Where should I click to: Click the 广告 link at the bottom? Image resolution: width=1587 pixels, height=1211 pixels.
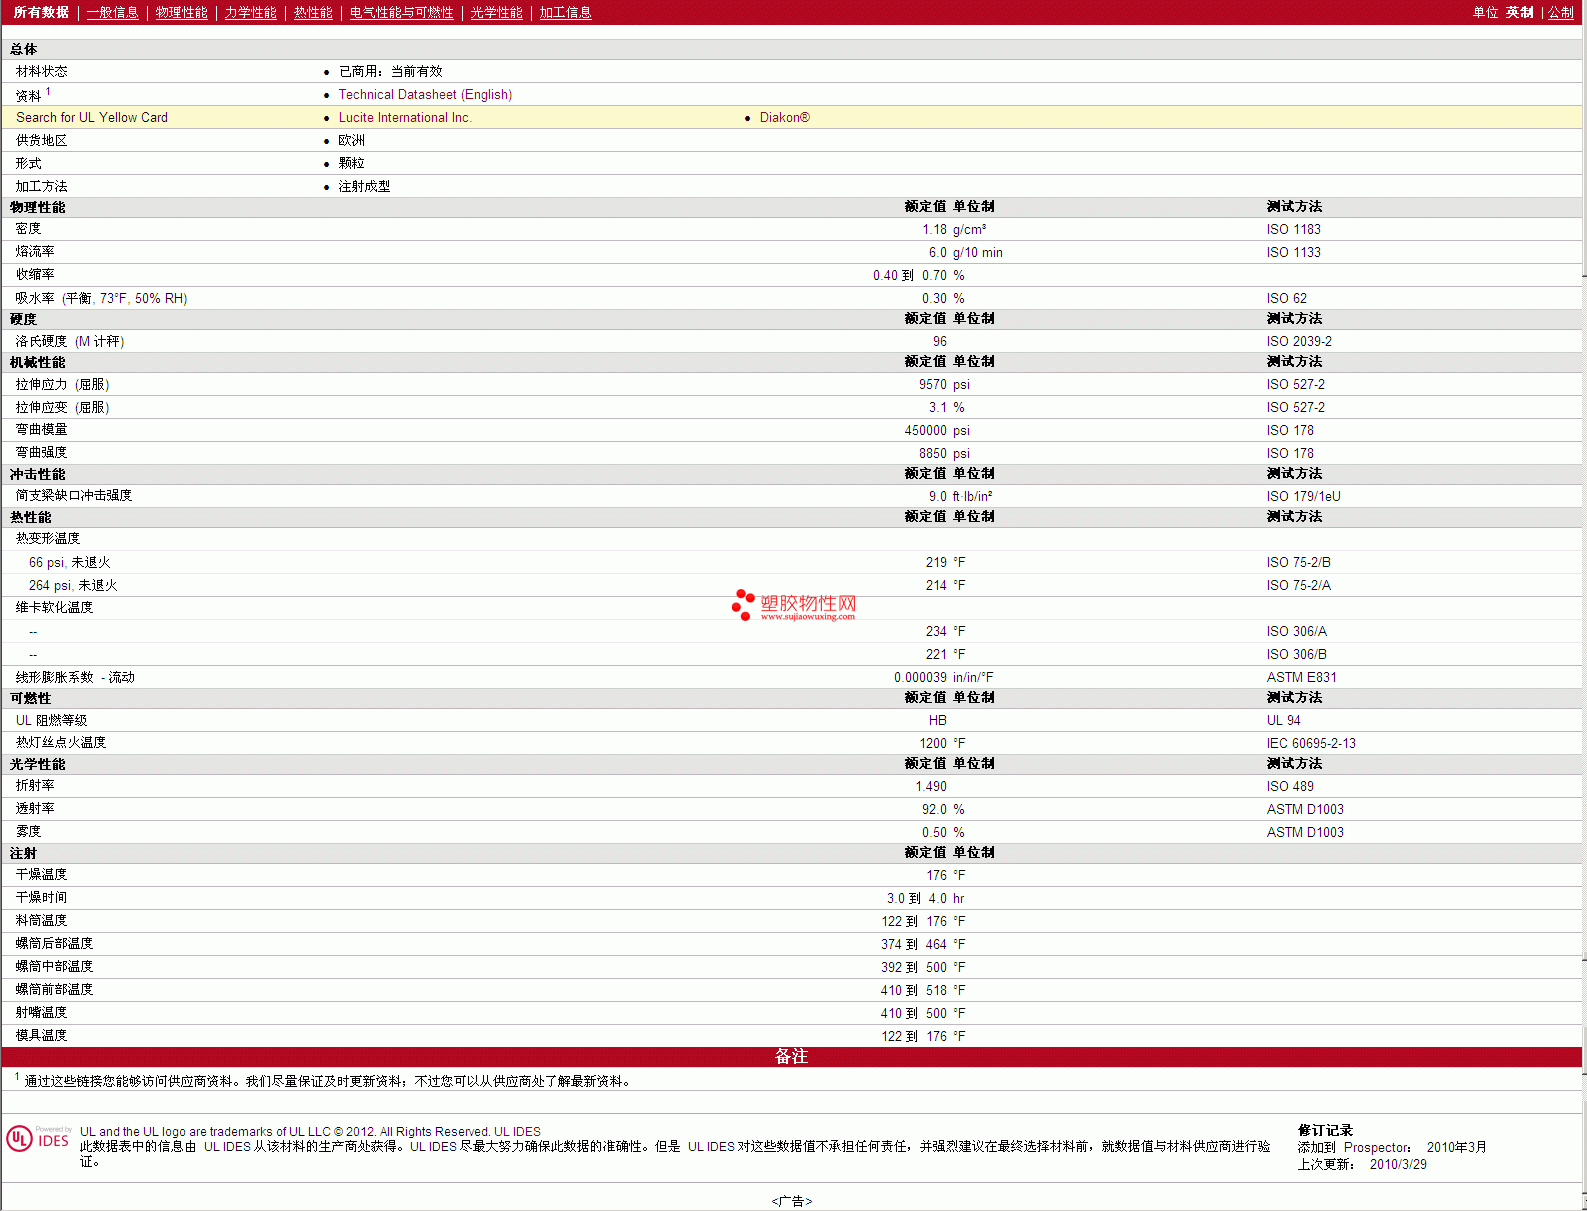tap(792, 1201)
